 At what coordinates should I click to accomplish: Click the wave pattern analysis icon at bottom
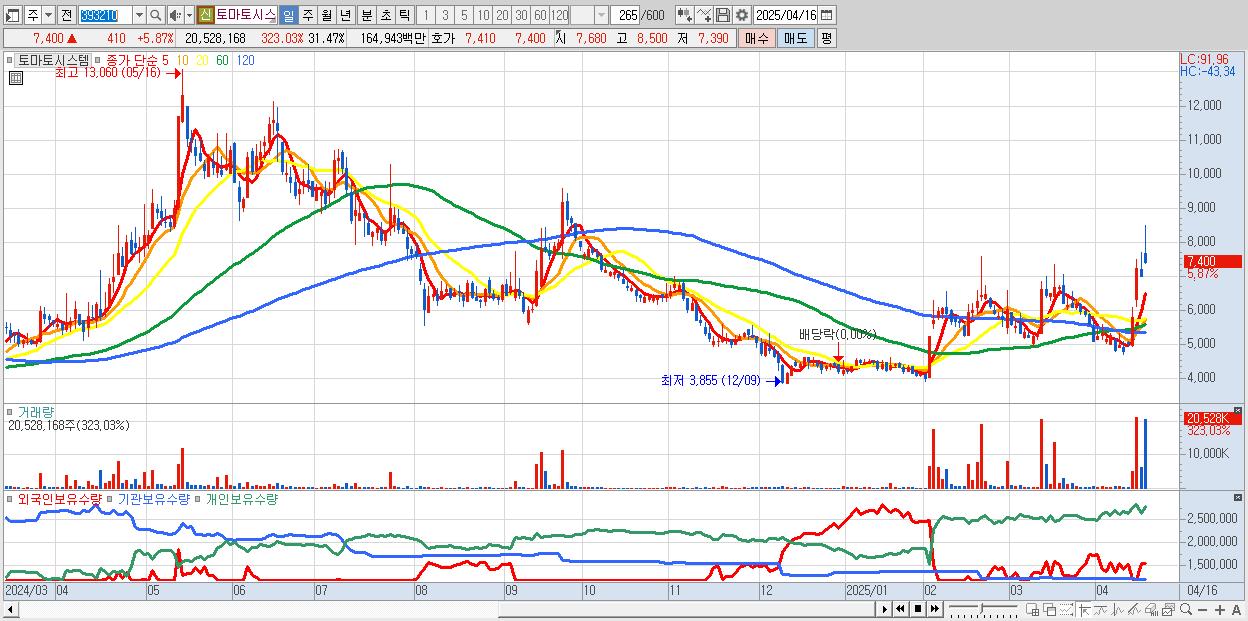point(1101,609)
